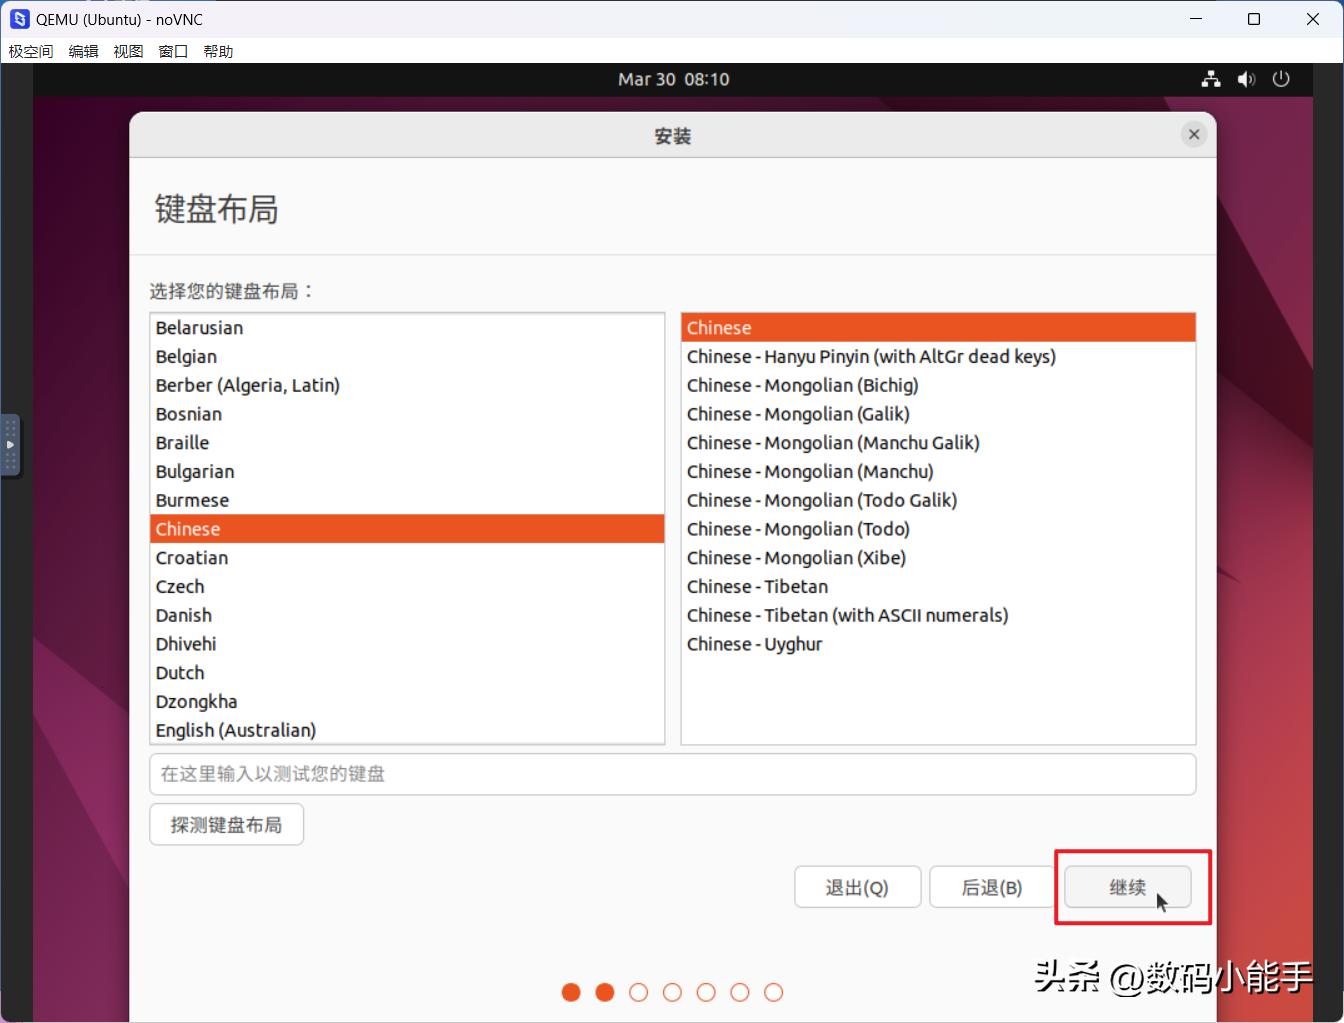Click the 继续 button
The width and height of the screenshot is (1344, 1023).
tap(1128, 887)
